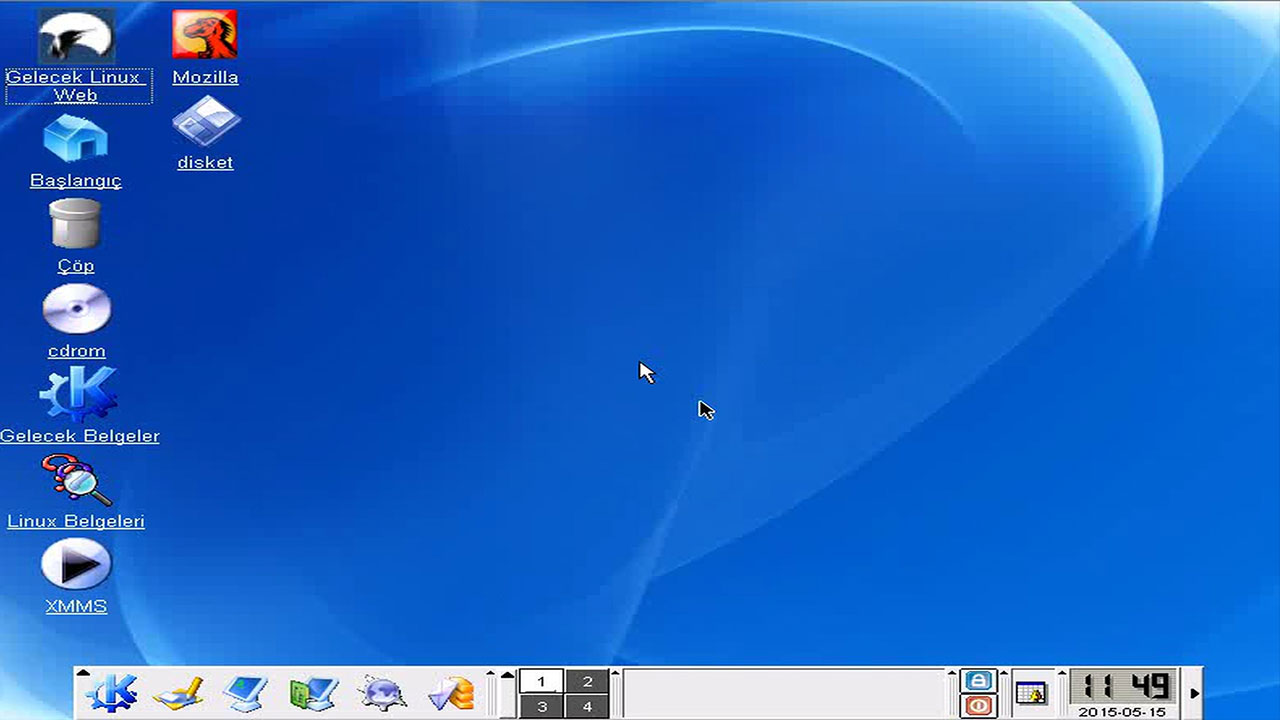Click the lock screen button in panel
The height and width of the screenshot is (720, 1280).
coord(978,680)
